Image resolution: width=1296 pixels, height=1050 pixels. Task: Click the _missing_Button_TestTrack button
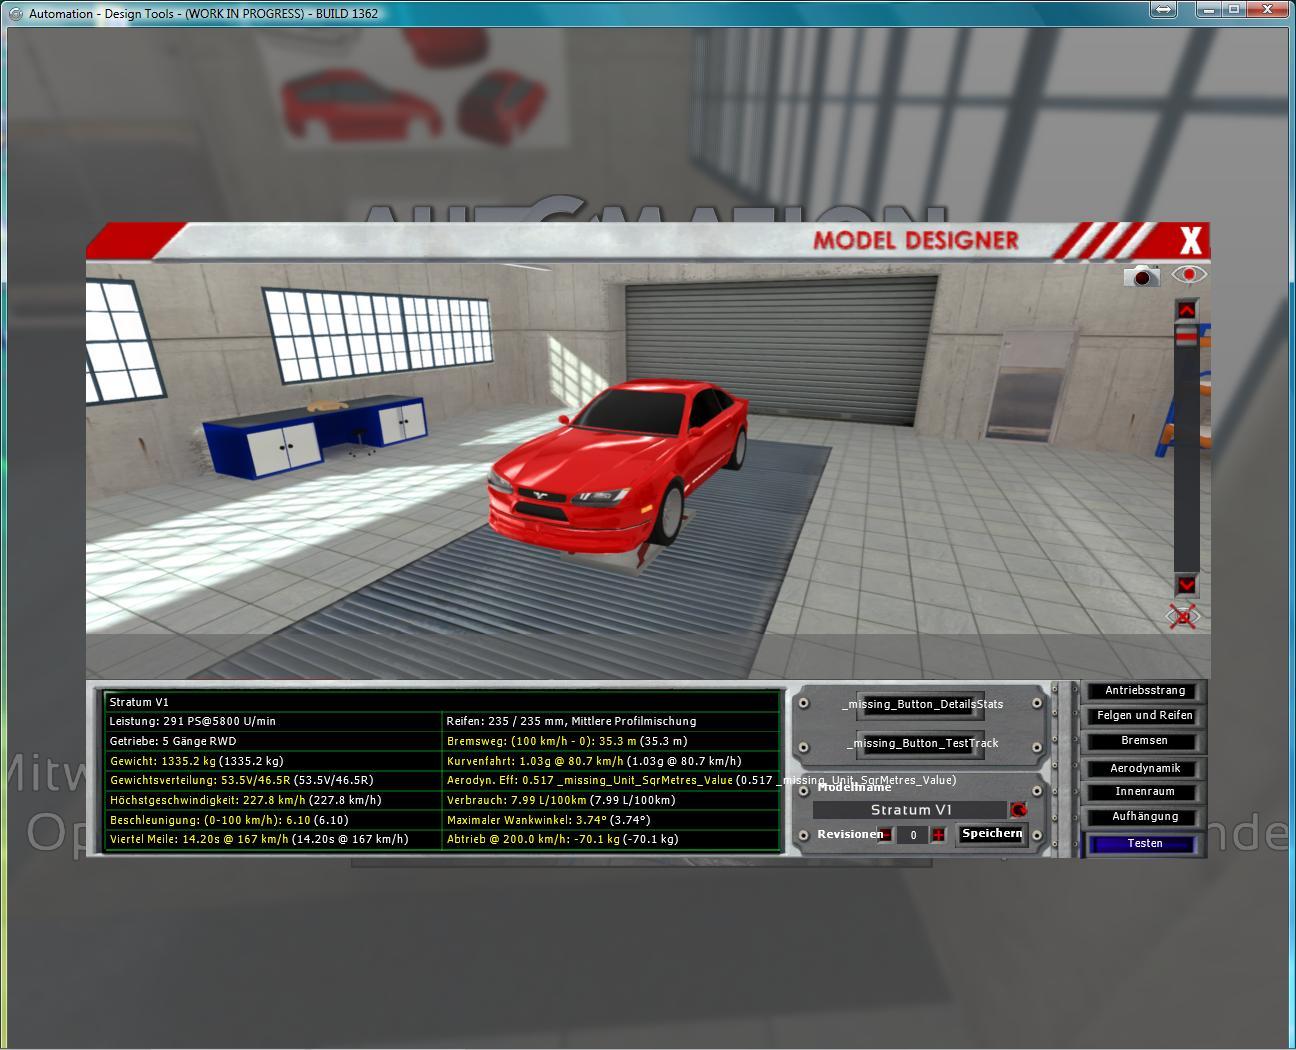[x=921, y=743]
